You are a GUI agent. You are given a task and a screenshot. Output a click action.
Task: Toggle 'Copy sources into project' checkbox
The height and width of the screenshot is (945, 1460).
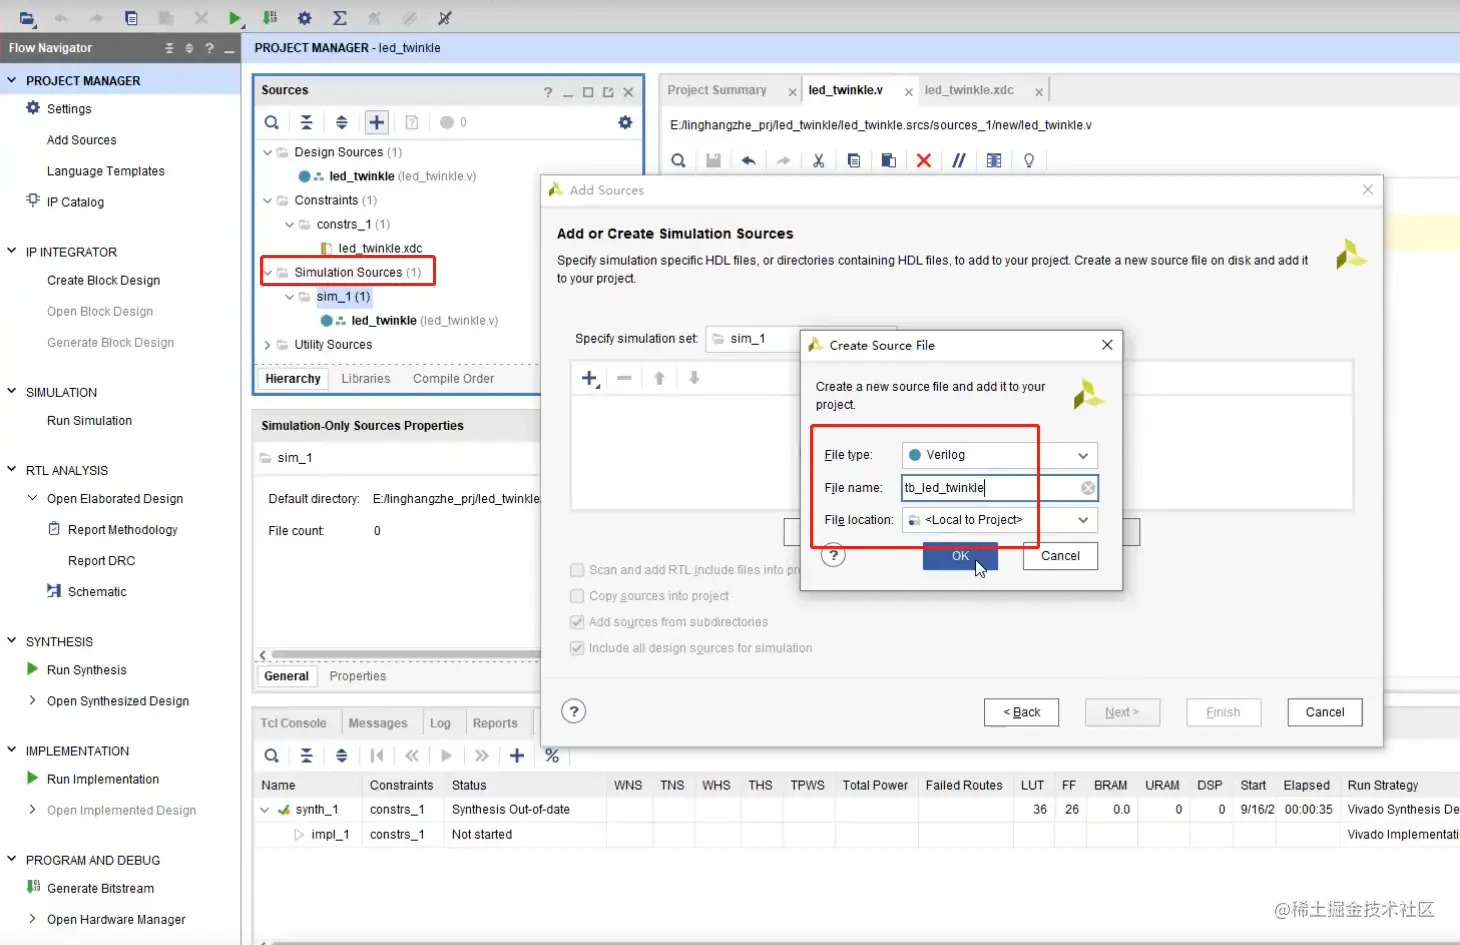point(577,596)
